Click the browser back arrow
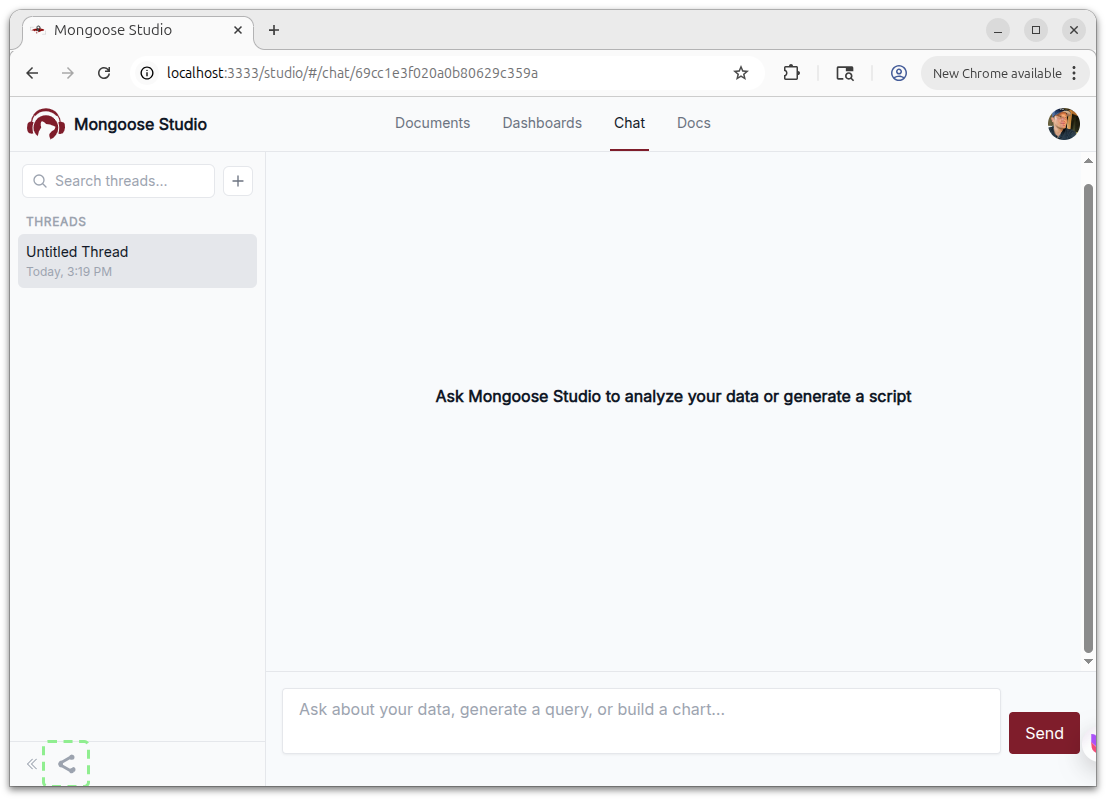The height and width of the screenshot is (799, 1106). point(32,73)
